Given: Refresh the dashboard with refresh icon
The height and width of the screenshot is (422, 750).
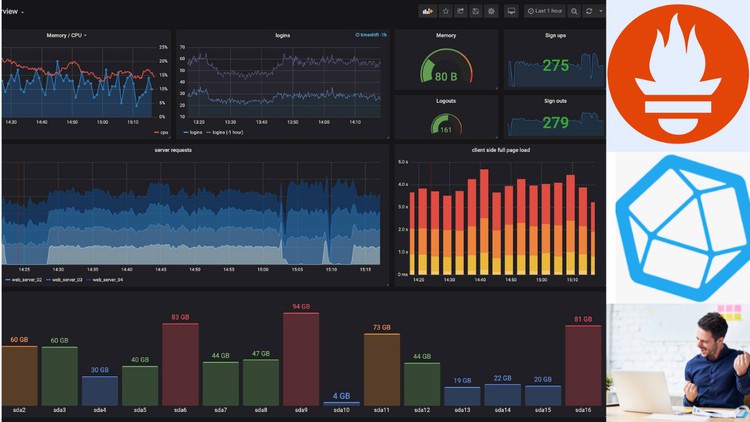Looking at the screenshot, I should [x=589, y=11].
